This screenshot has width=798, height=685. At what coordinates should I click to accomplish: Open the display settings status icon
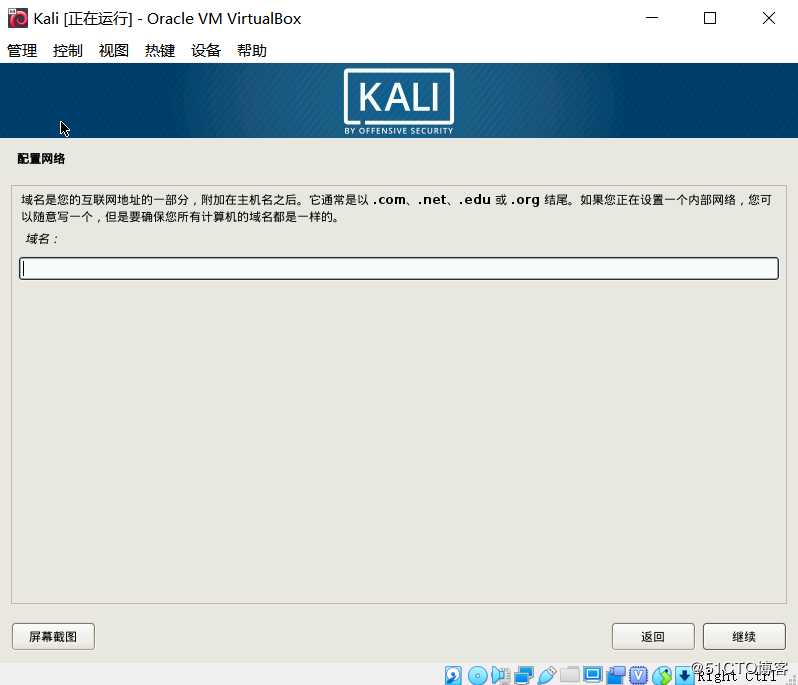point(593,674)
